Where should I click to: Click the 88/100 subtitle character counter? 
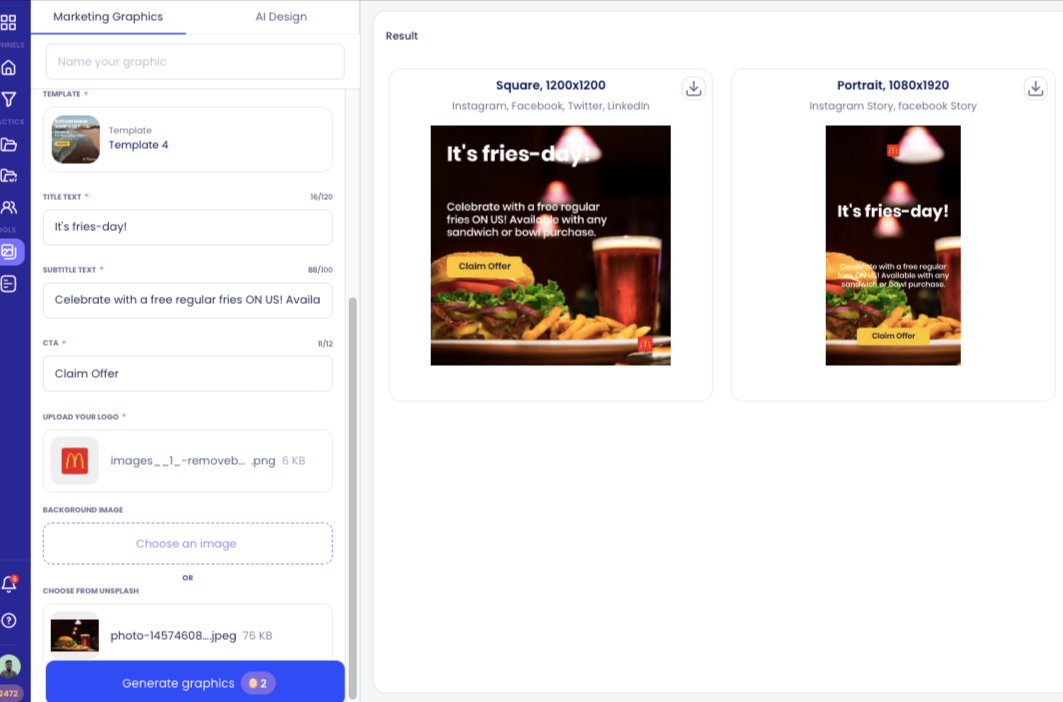320,270
